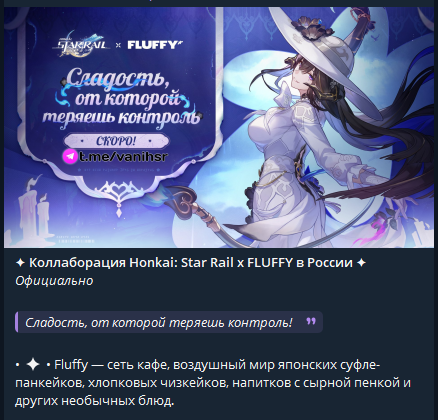Click the СКОРО! badge on the banner
Image resolution: width=438 pixels, height=420 pixels.
point(116,141)
